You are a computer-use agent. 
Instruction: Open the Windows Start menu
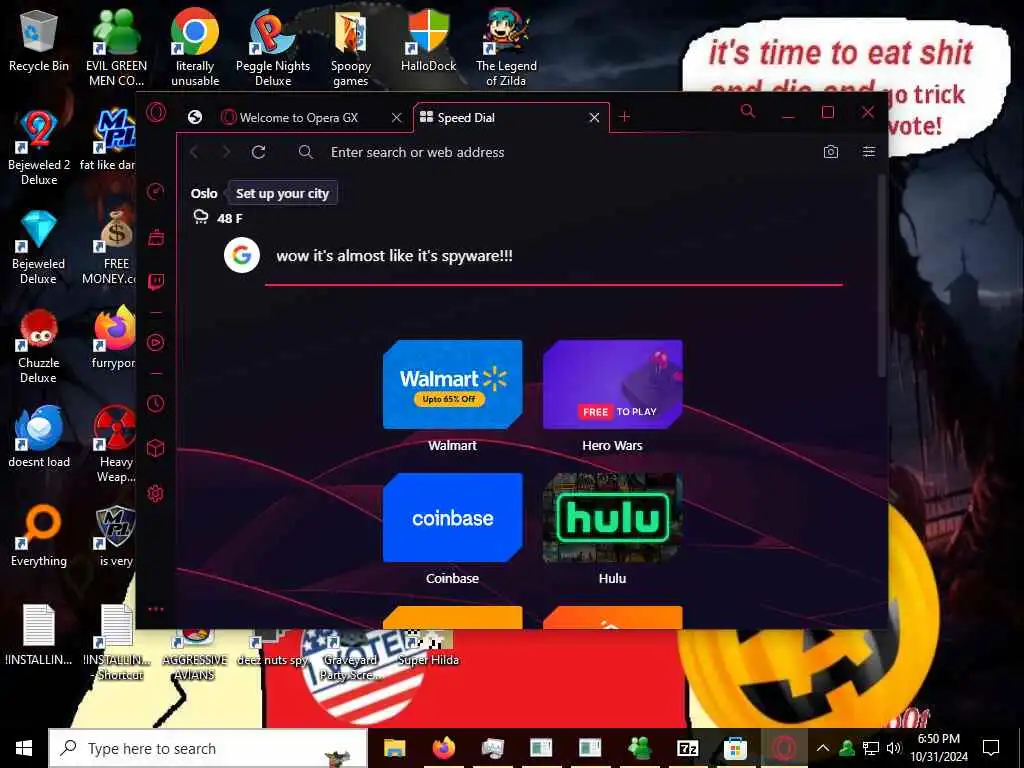(x=24, y=748)
